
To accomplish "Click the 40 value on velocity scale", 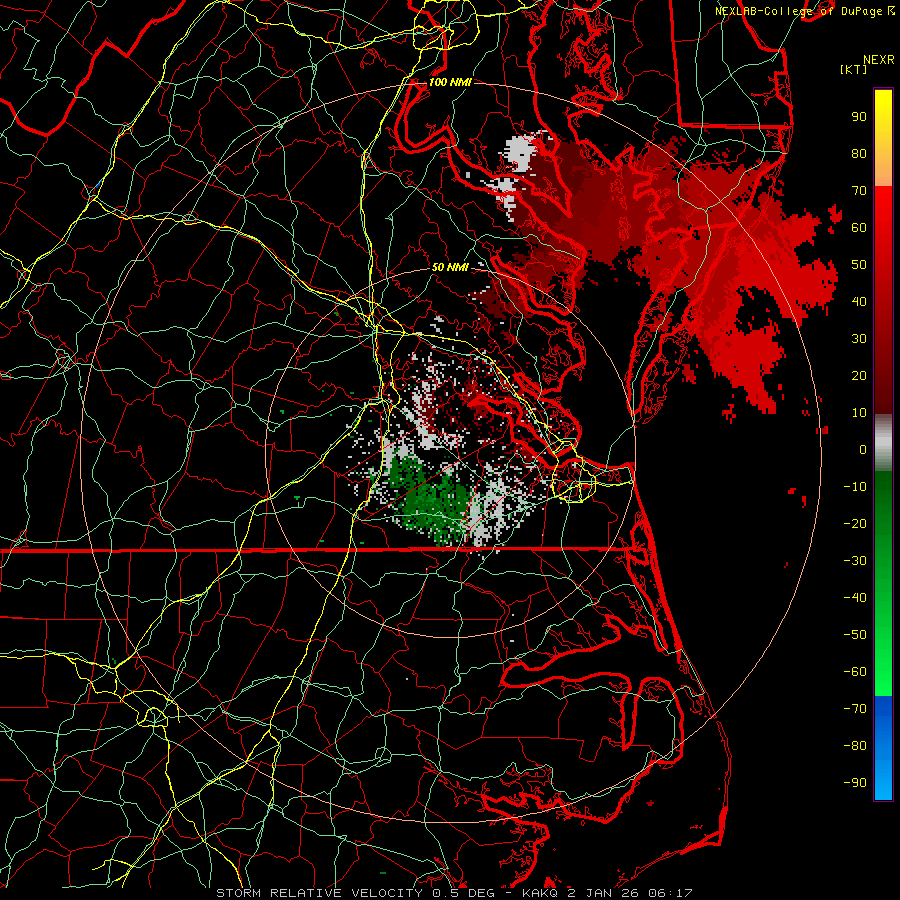I will (859, 302).
